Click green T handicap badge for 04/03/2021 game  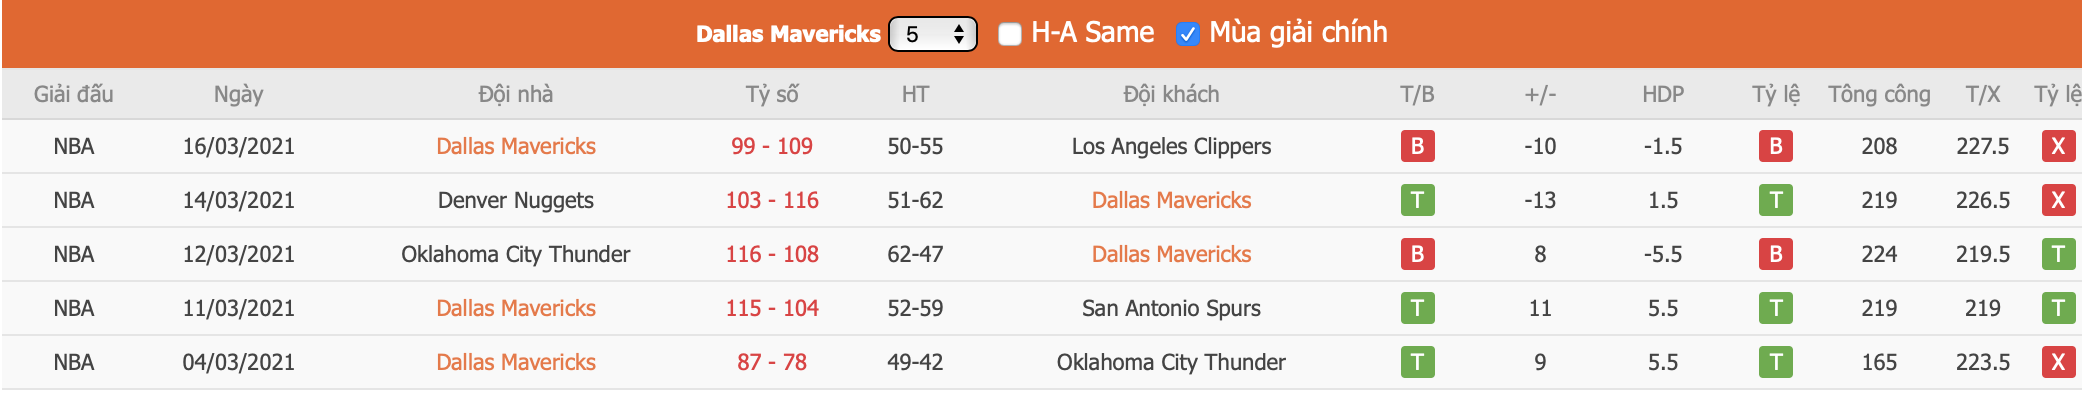[1775, 363]
